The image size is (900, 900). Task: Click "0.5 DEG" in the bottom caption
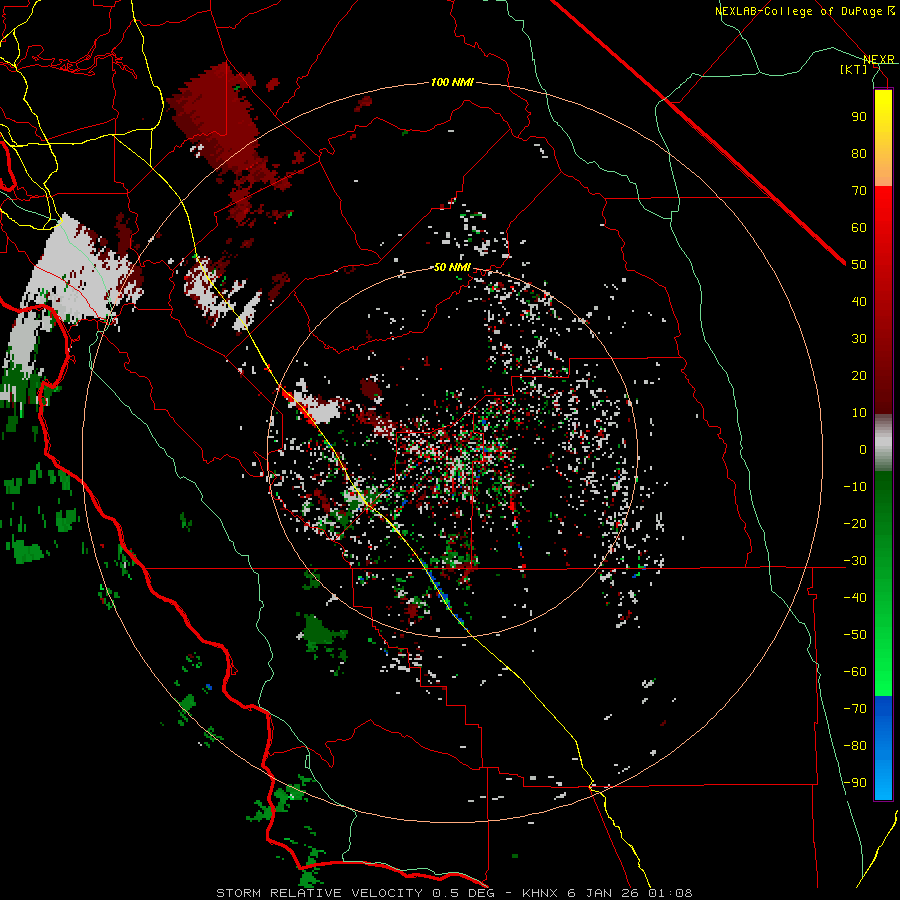pos(461,893)
